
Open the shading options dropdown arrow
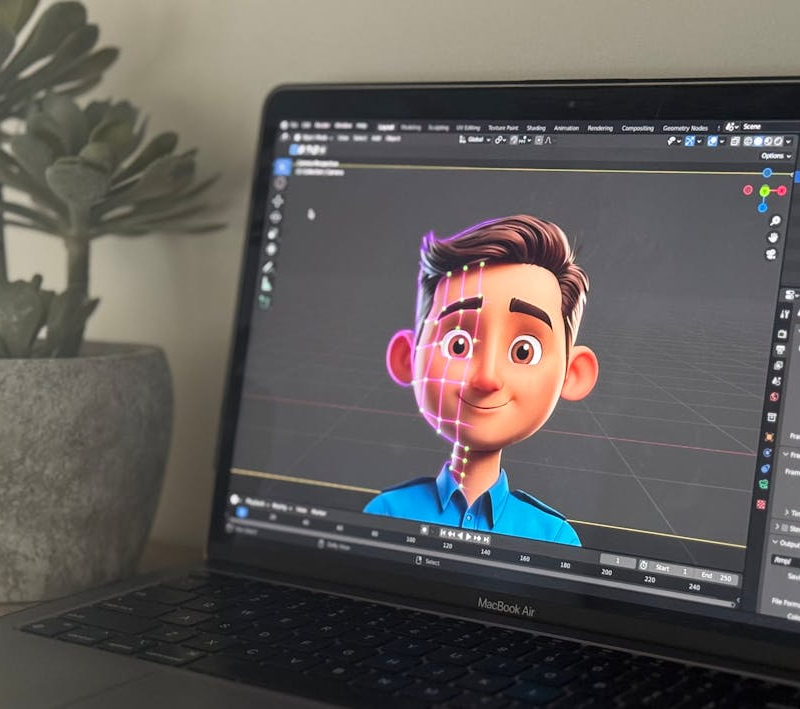click(789, 142)
